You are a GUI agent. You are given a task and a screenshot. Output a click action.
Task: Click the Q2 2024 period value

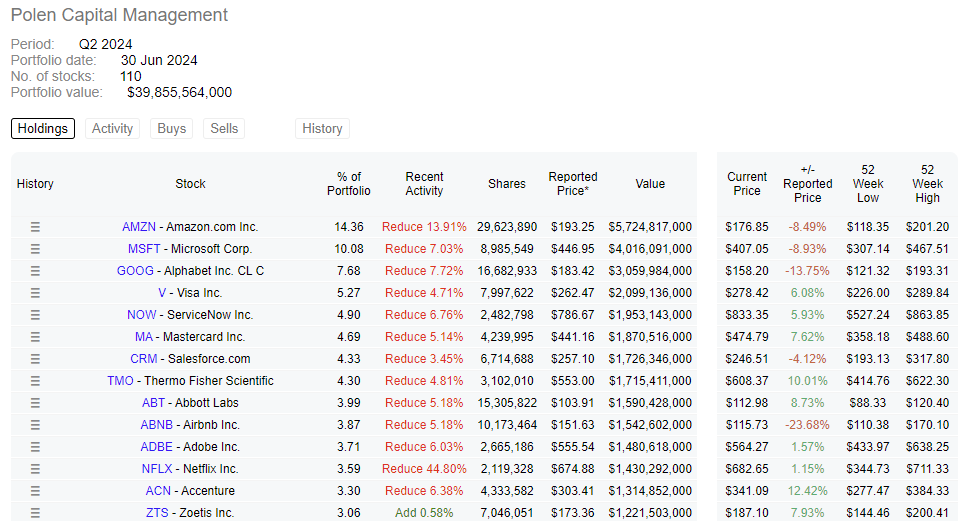click(105, 45)
